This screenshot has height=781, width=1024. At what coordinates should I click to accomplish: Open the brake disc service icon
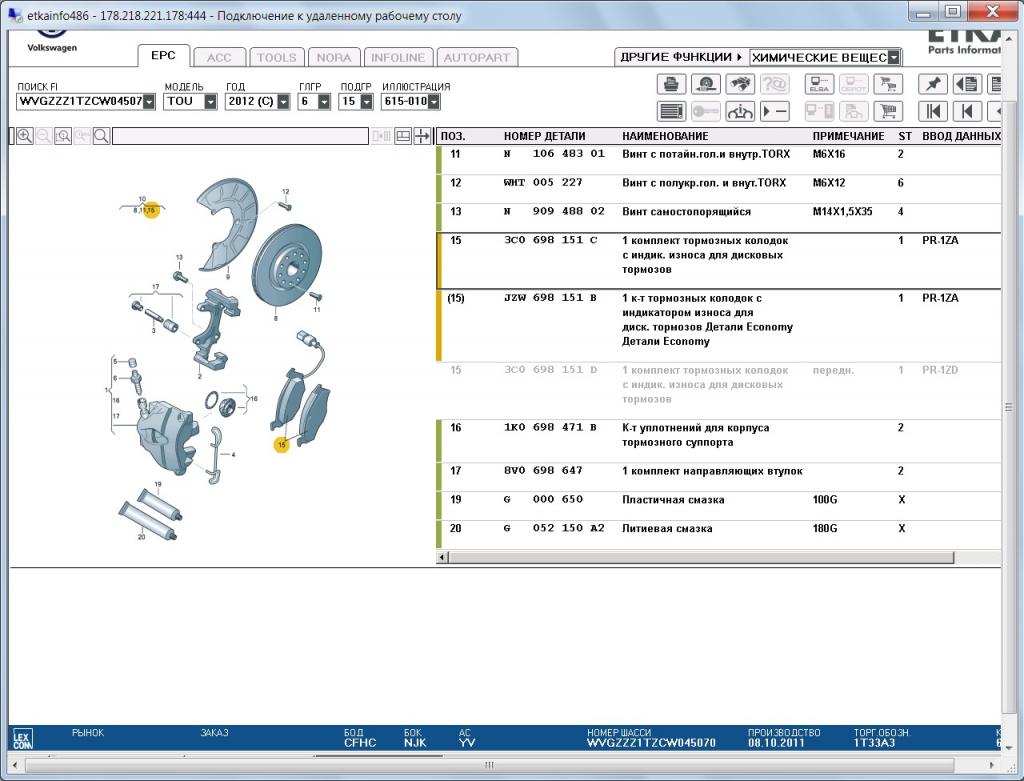click(x=705, y=84)
